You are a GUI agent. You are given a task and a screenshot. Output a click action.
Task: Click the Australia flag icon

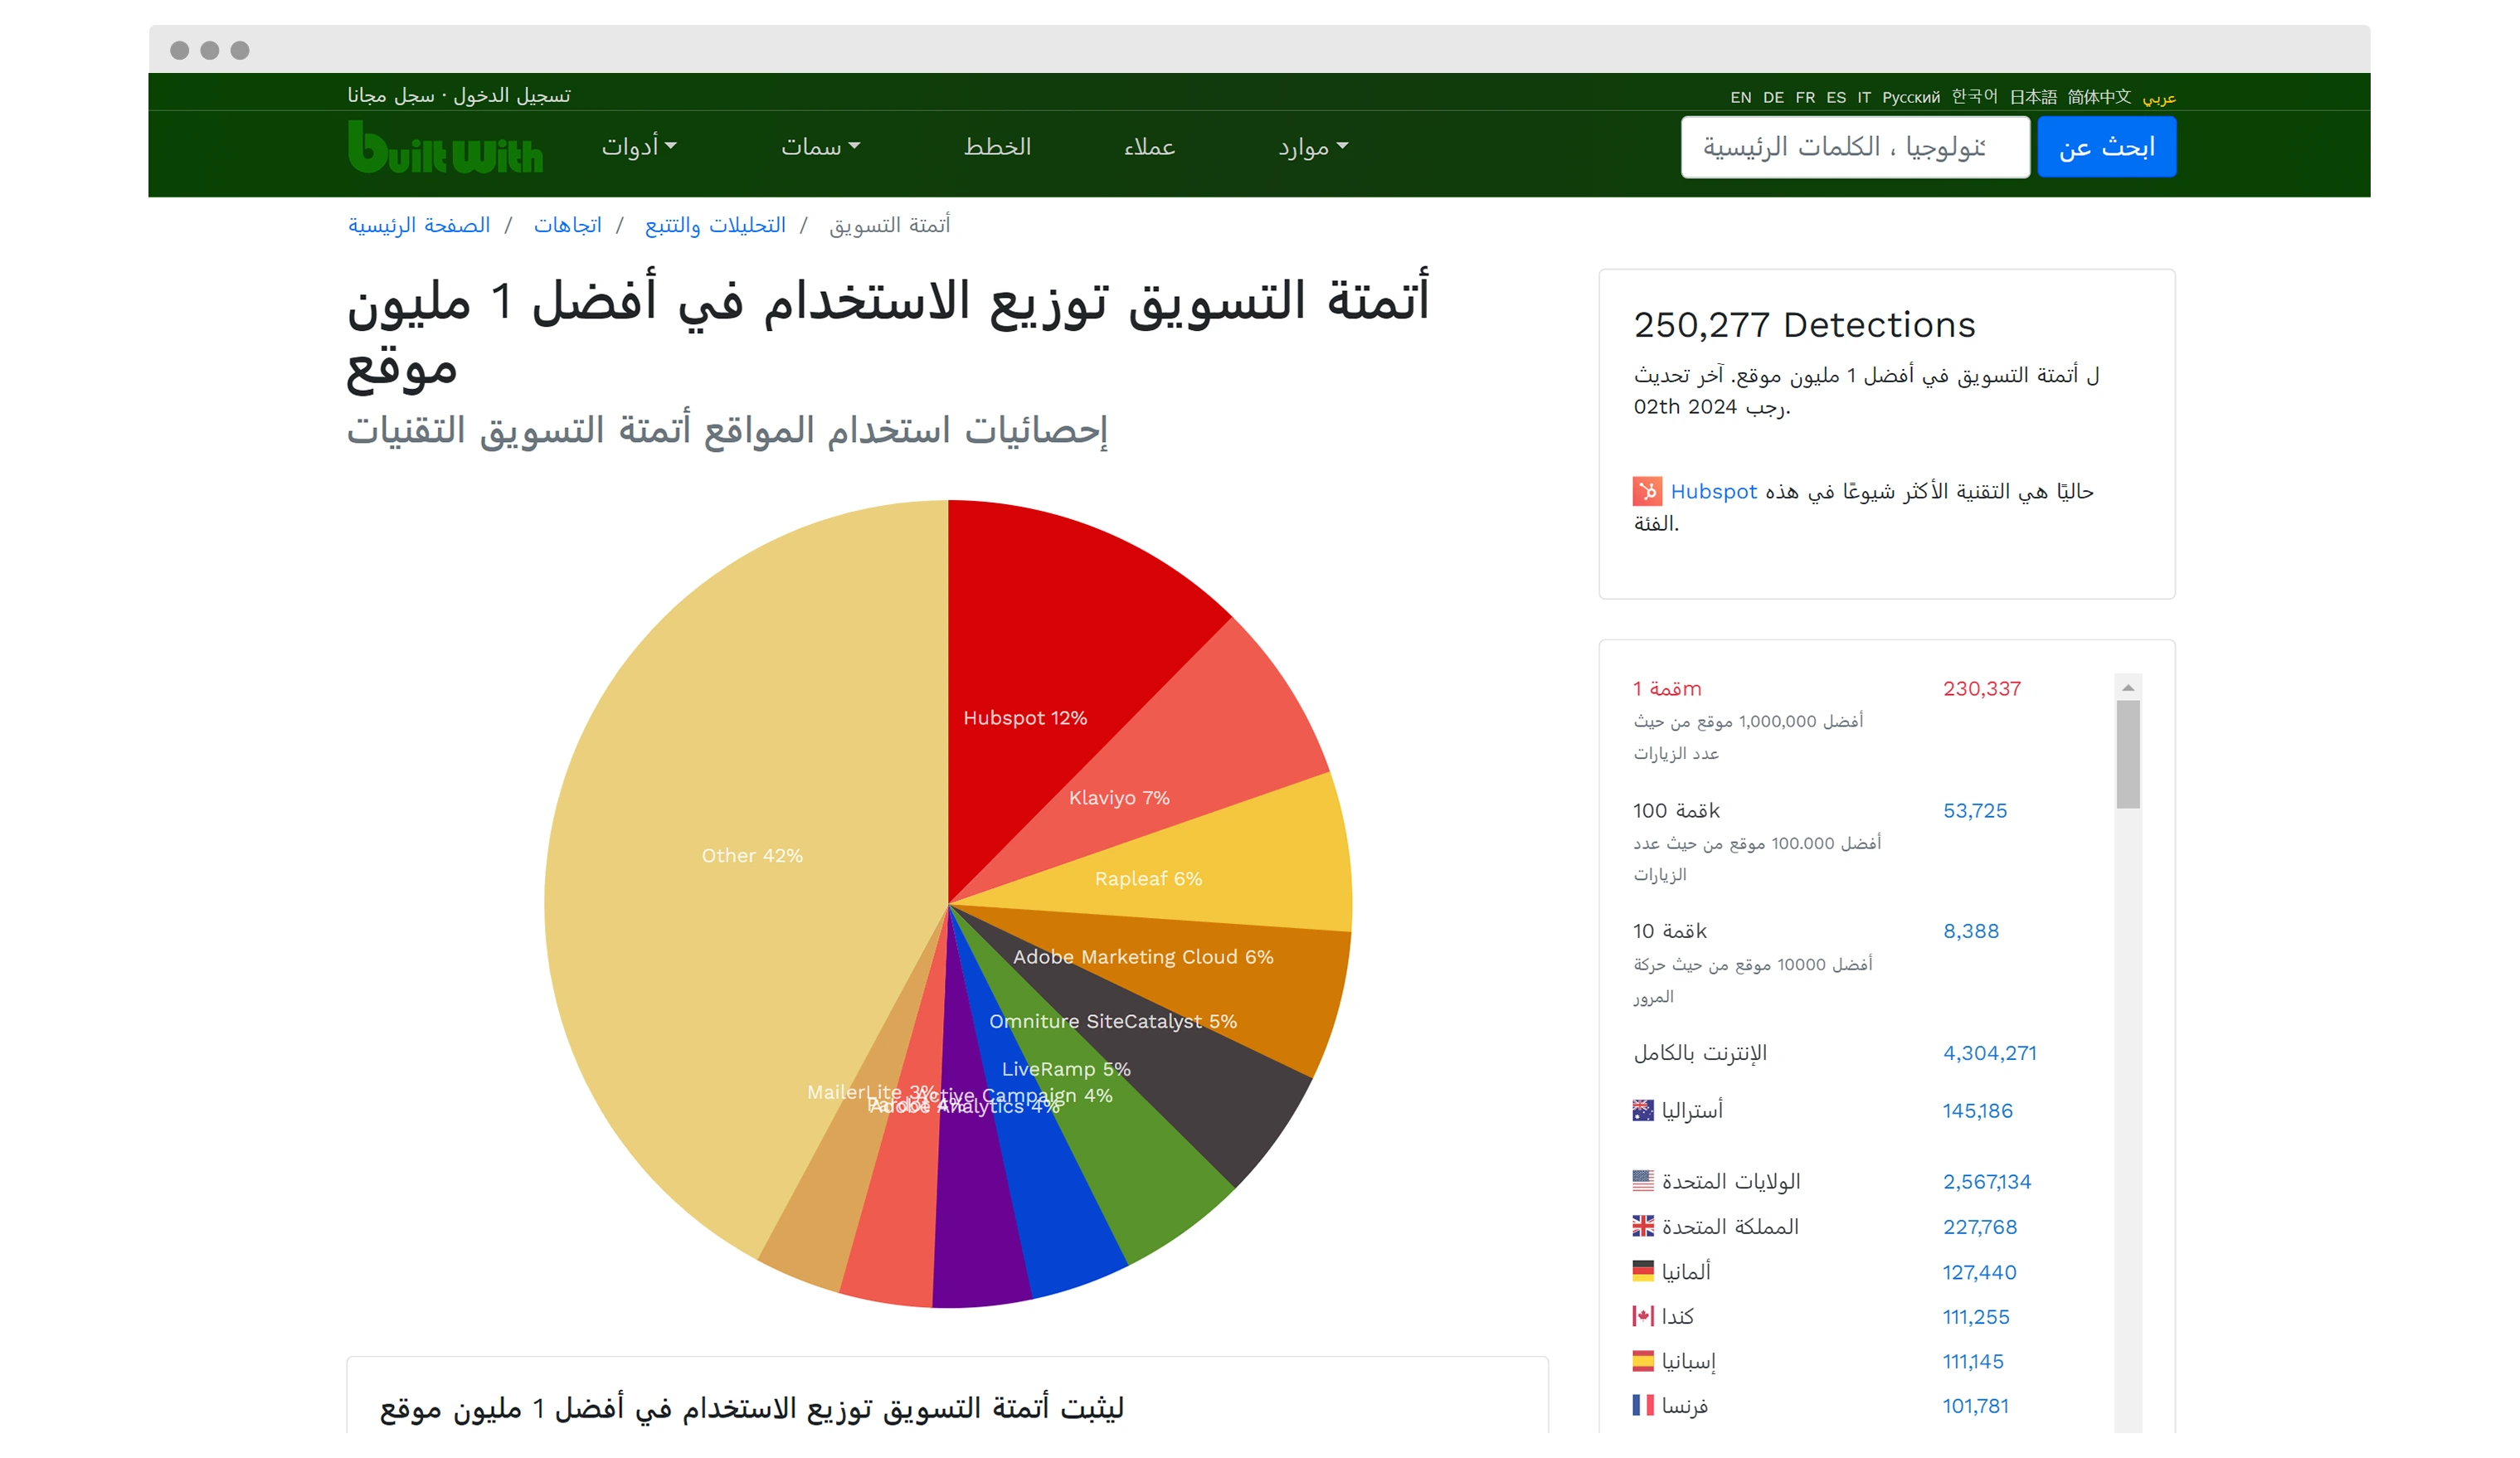(1643, 1110)
